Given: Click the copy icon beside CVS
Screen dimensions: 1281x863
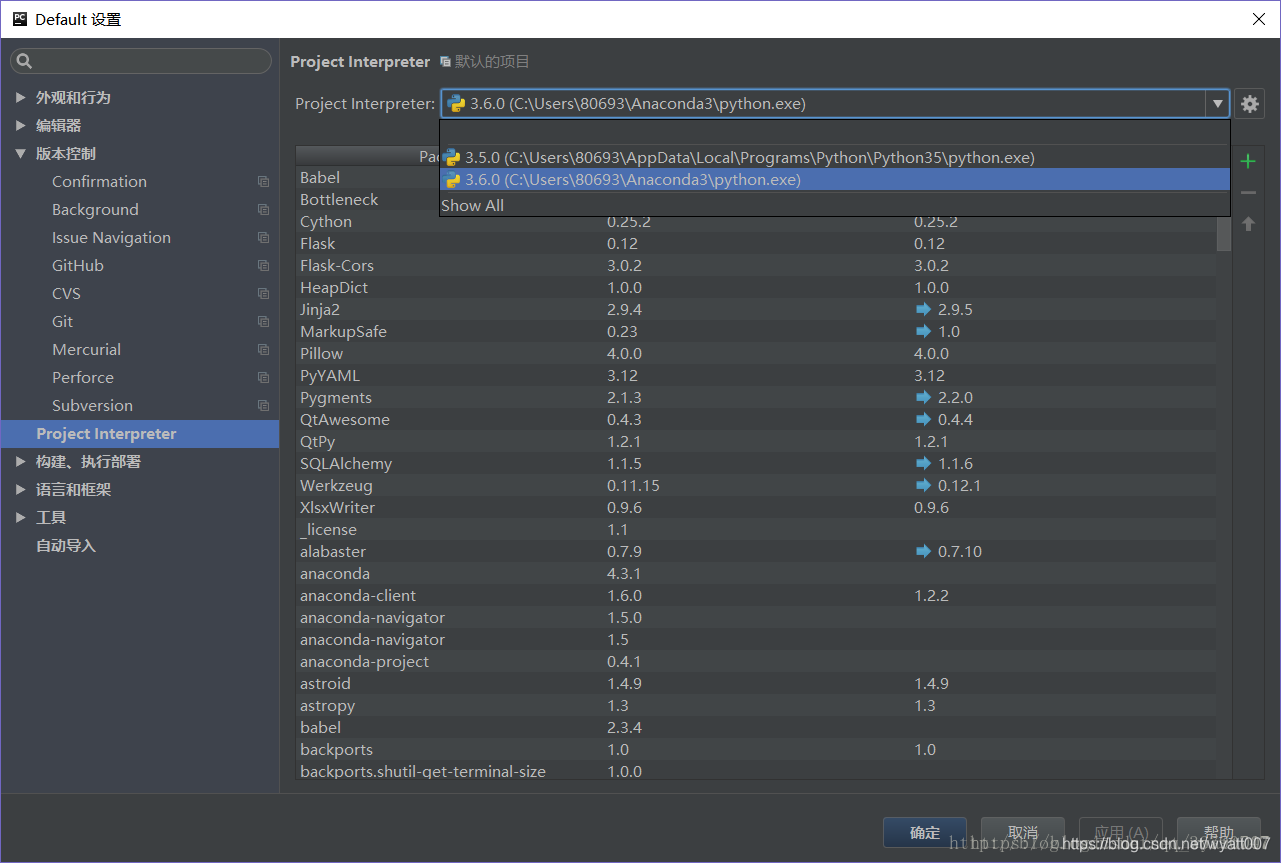Looking at the screenshot, I should pyautogui.click(x=263, y=294).
